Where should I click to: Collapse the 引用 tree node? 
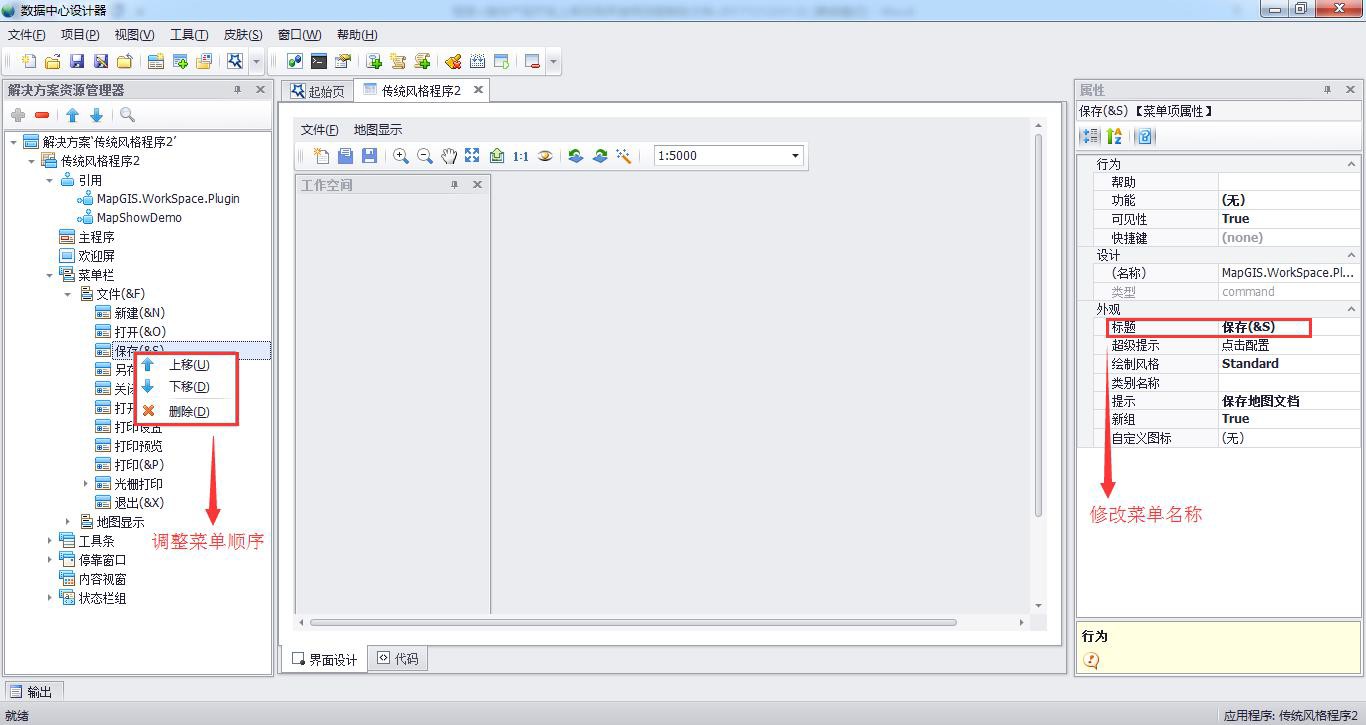(50, 180)
